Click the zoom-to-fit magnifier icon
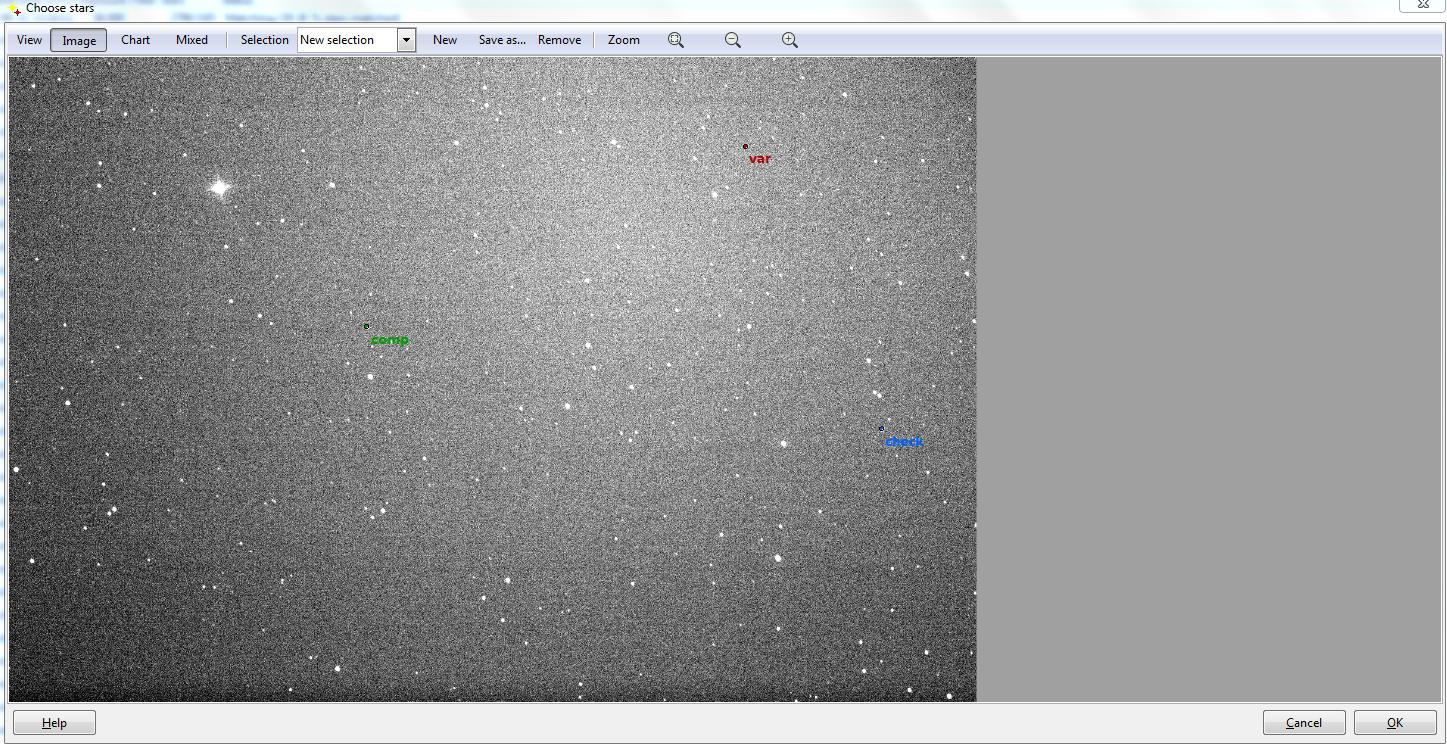The height and width of the screenshot is (744, 1447). pos(676,40)
